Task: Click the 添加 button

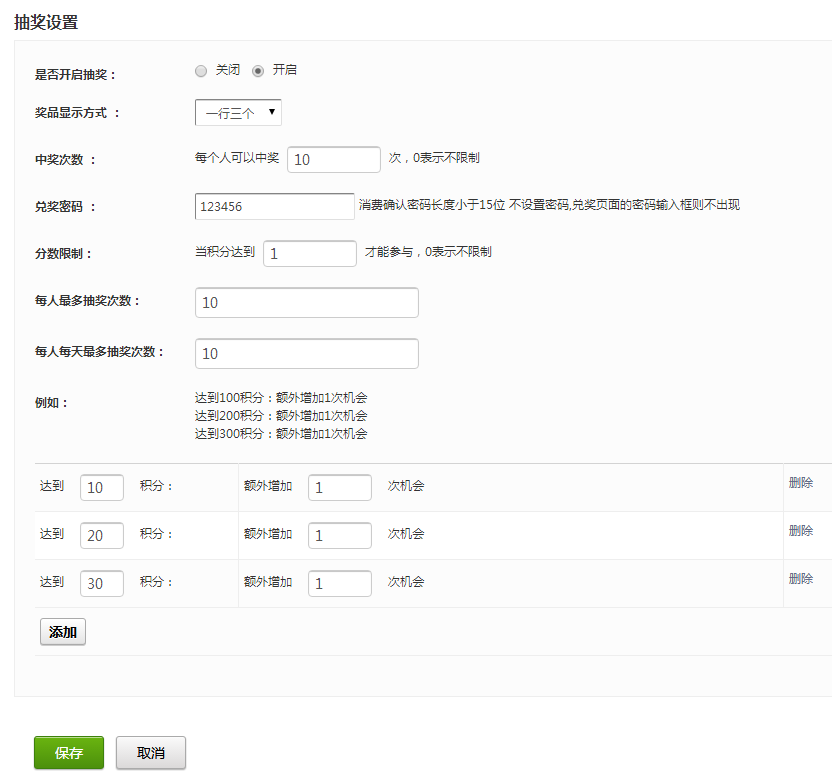Action: coord(63,632)
